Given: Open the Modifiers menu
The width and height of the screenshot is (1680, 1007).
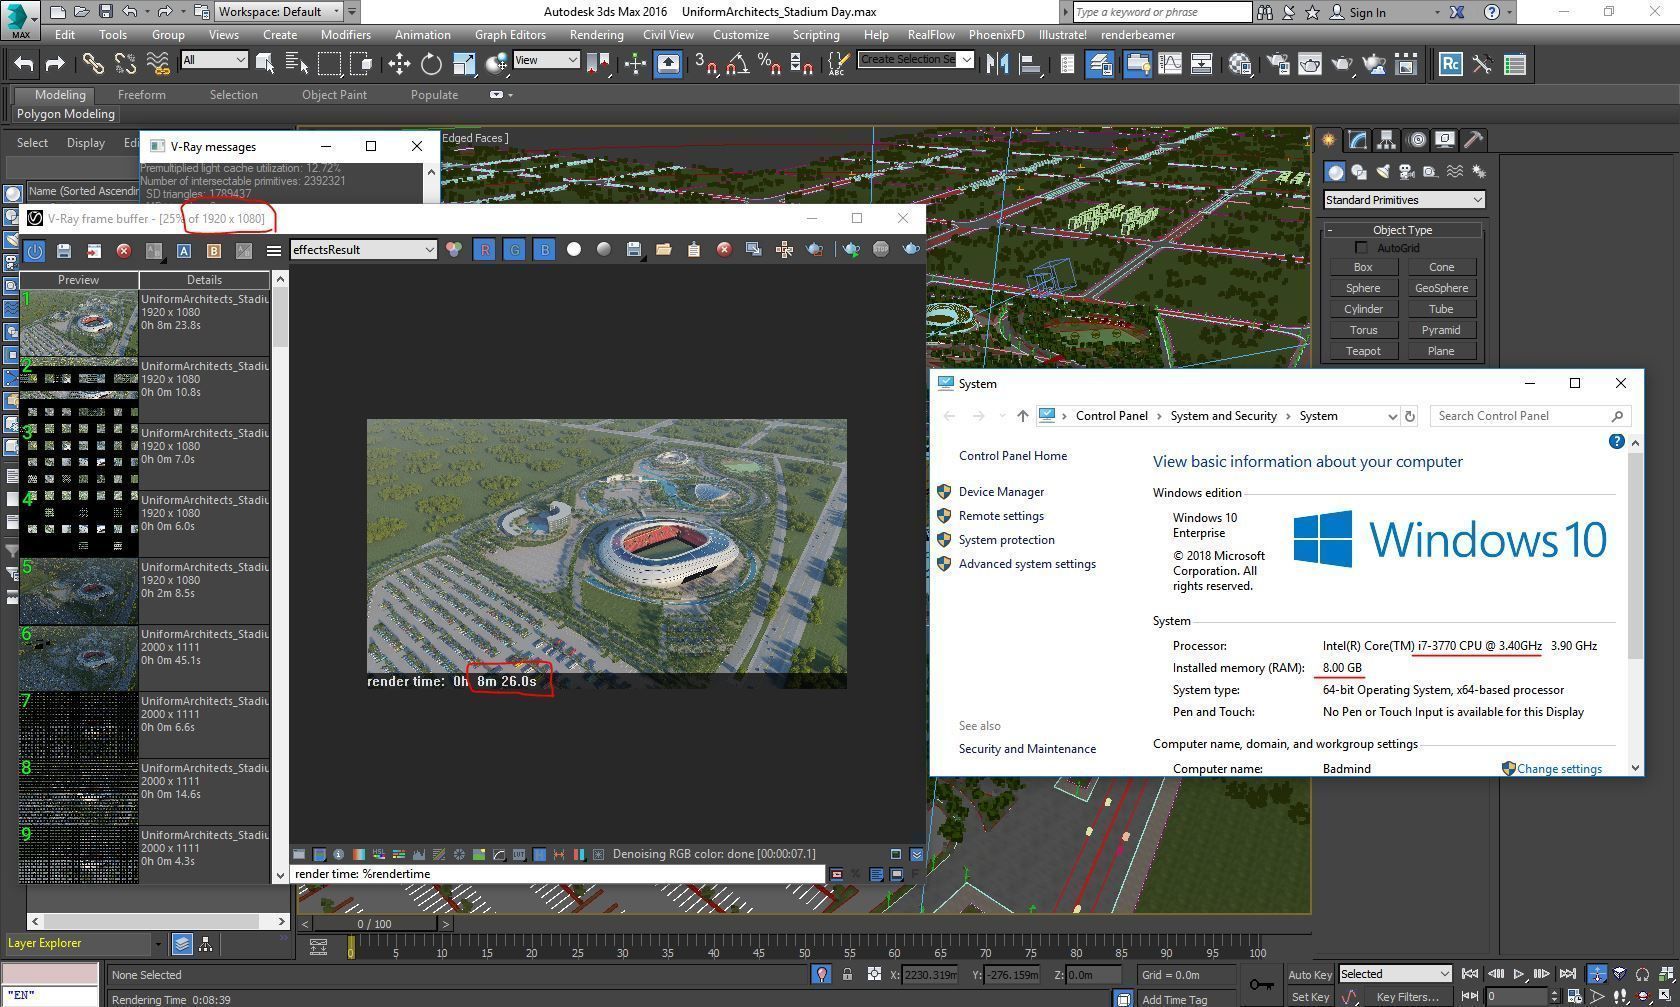Looking at the screenshot, I should coord(346,34).
